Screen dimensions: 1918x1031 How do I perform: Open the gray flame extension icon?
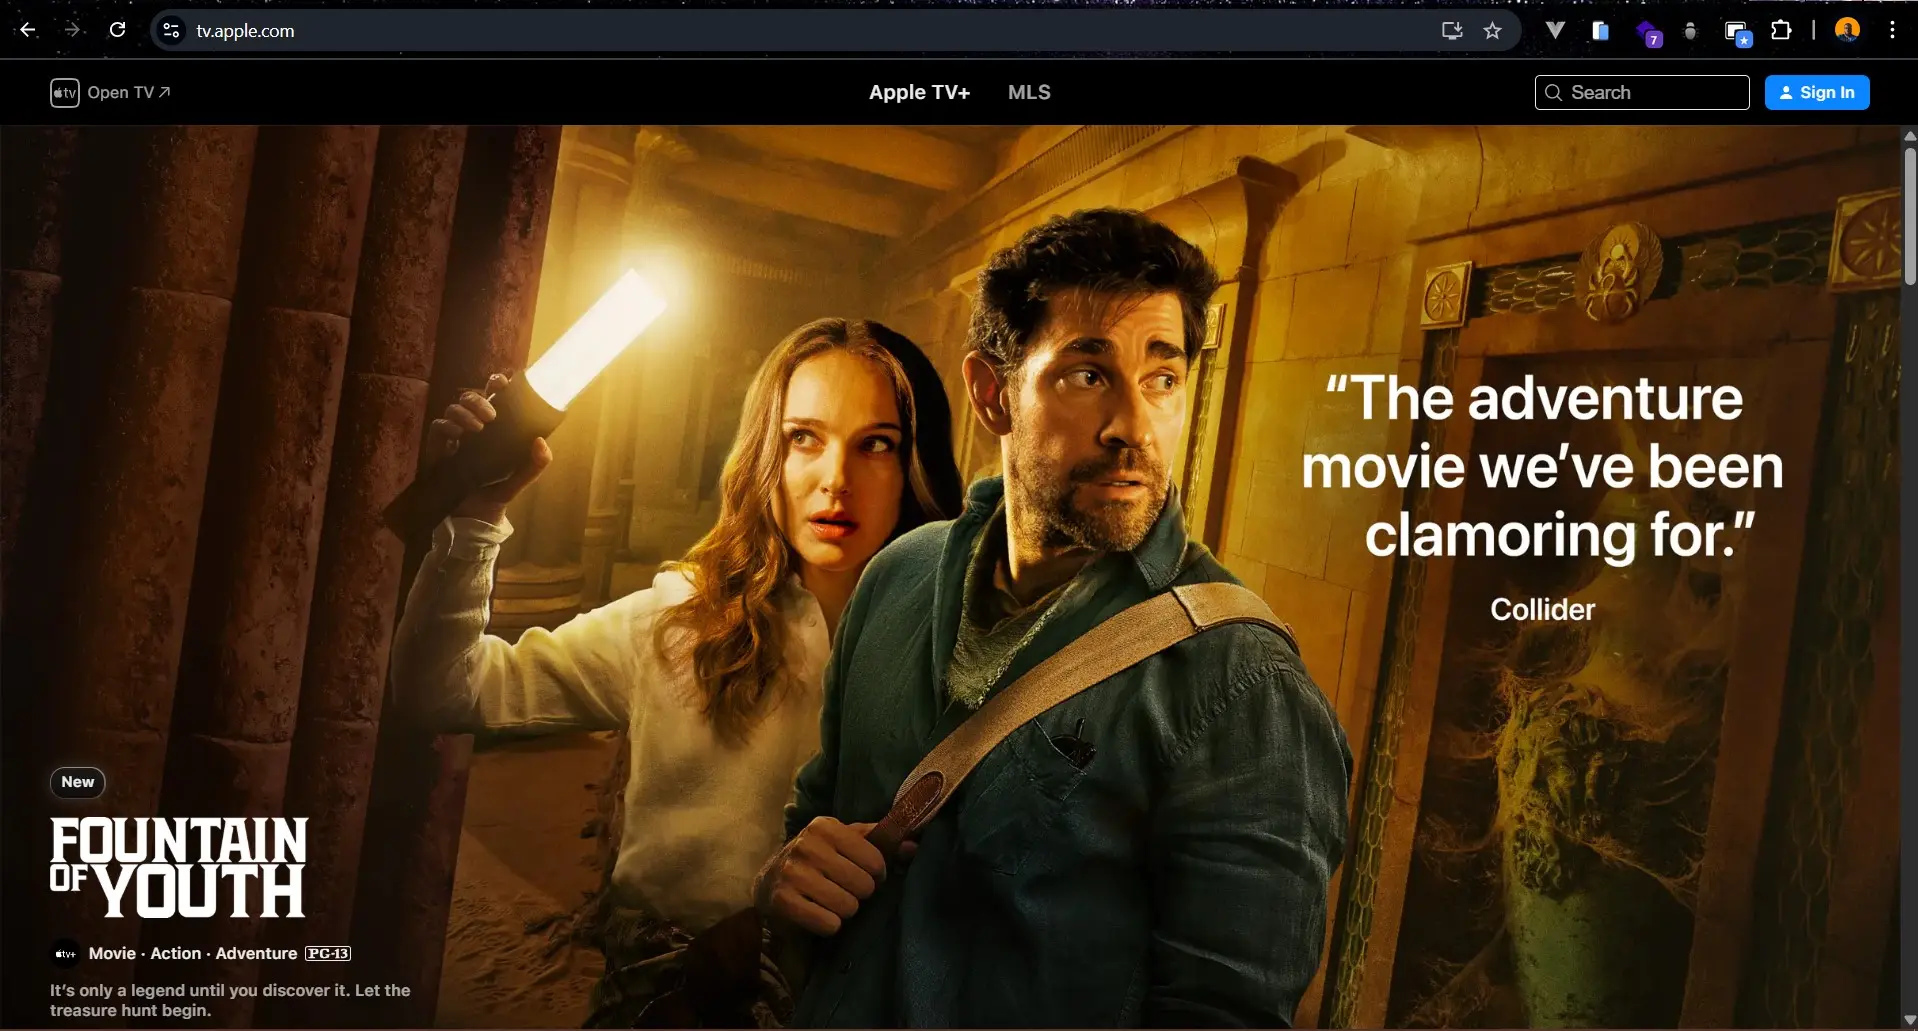point(1690,31)
